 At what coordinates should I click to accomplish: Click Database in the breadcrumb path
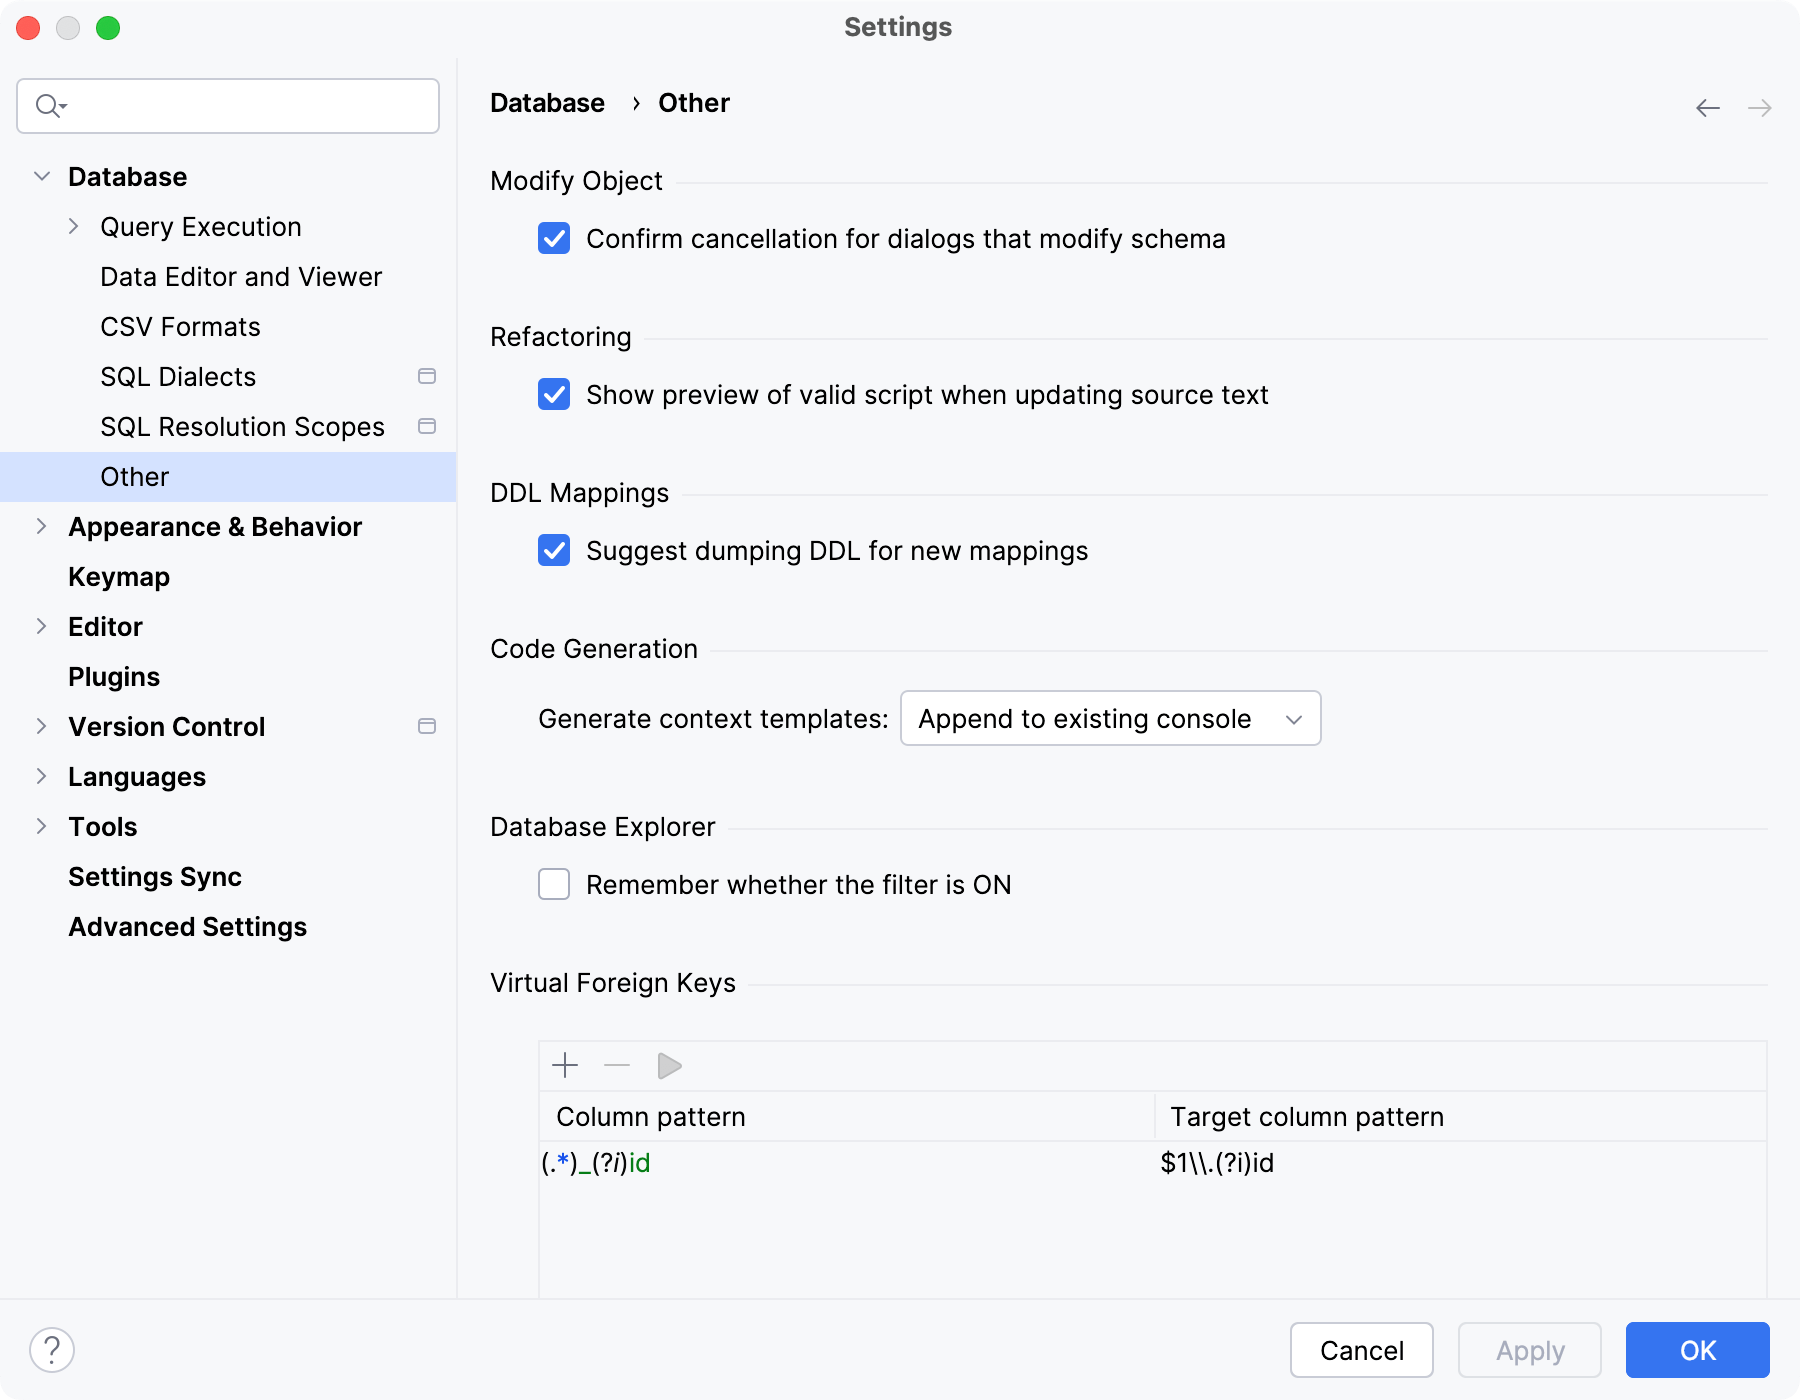pyautogui.click(x=547, y=102)
